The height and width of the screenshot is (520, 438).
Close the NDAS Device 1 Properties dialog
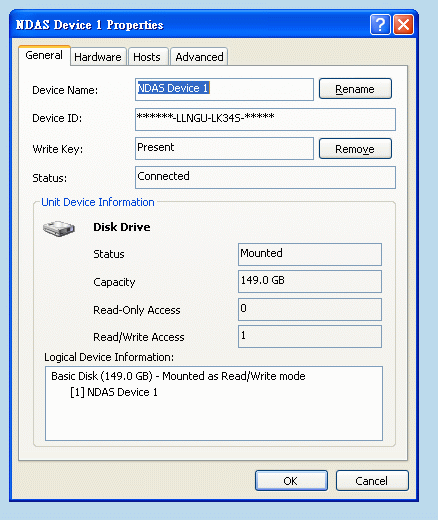(403, 25)
